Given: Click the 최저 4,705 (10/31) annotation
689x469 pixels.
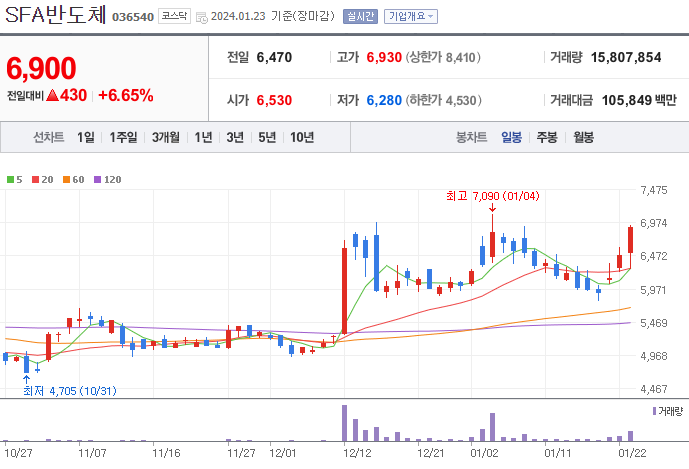Looking at the screenshot, I should click(70, 391).
